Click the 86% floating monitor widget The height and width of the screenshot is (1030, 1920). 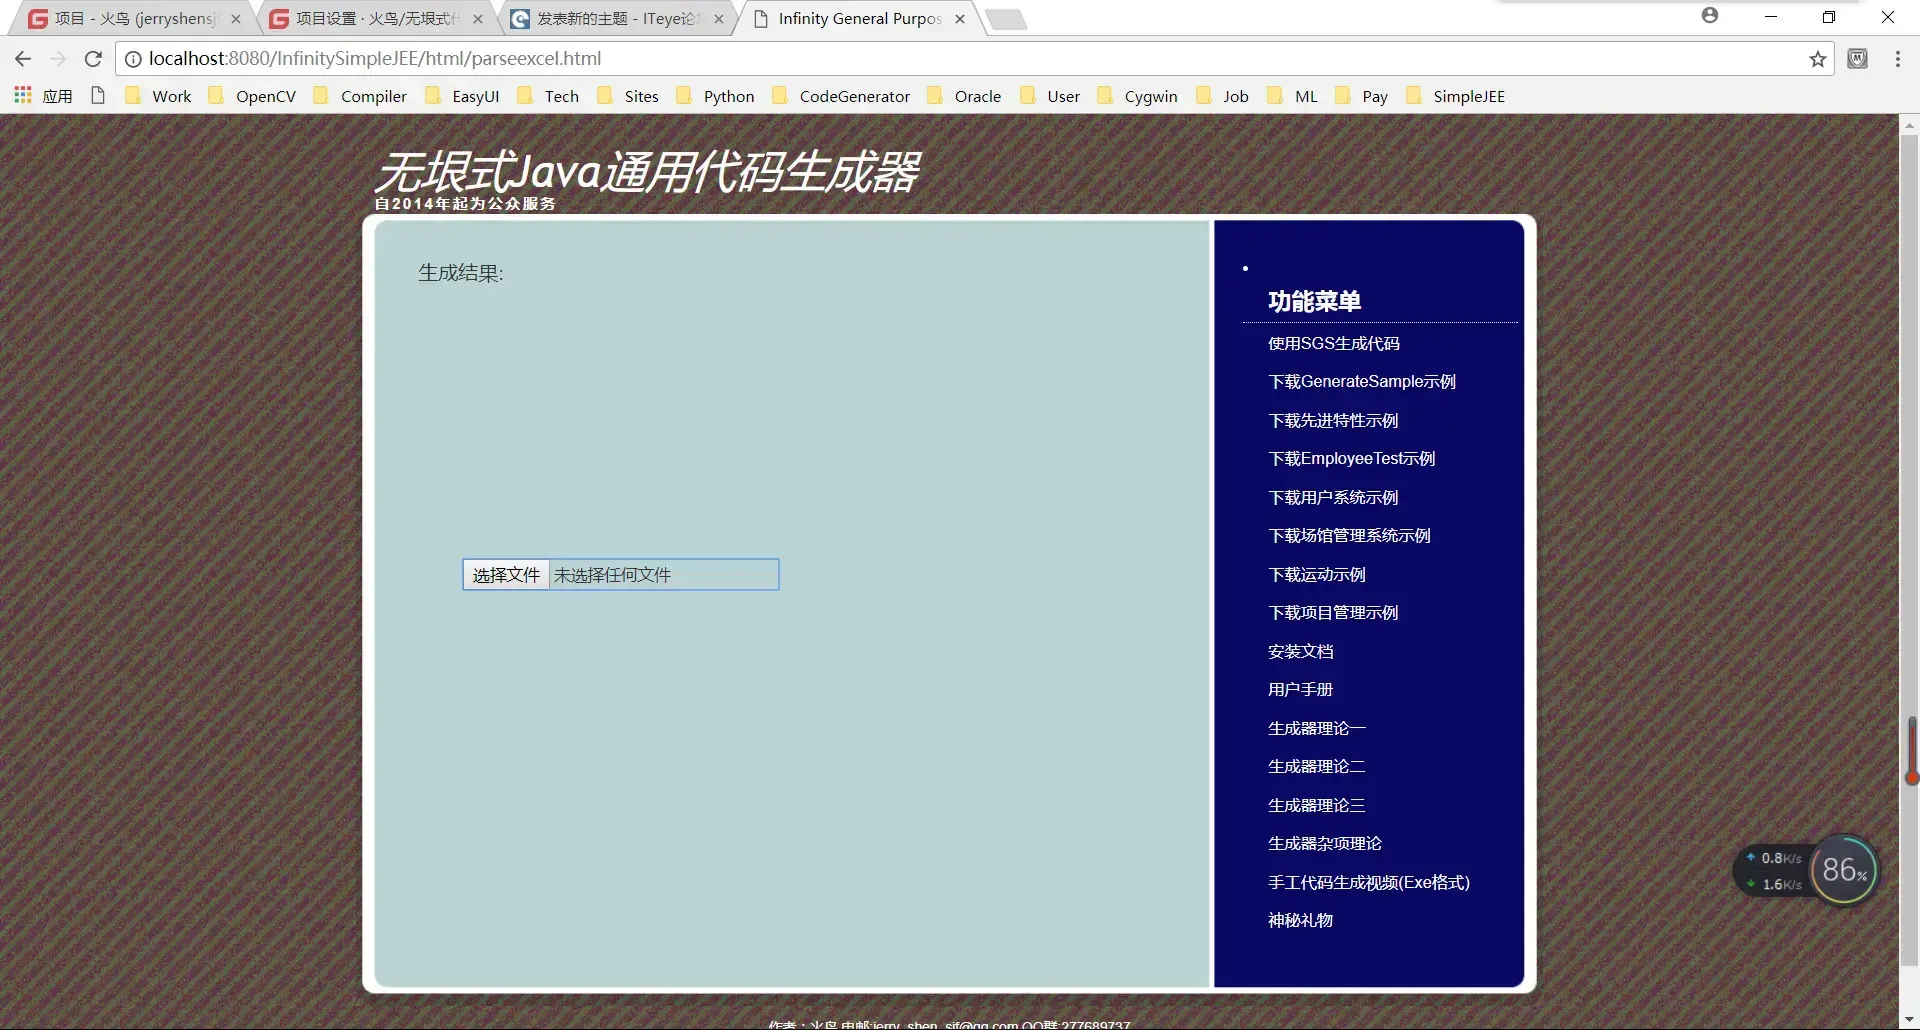[x=1844, y=870]
